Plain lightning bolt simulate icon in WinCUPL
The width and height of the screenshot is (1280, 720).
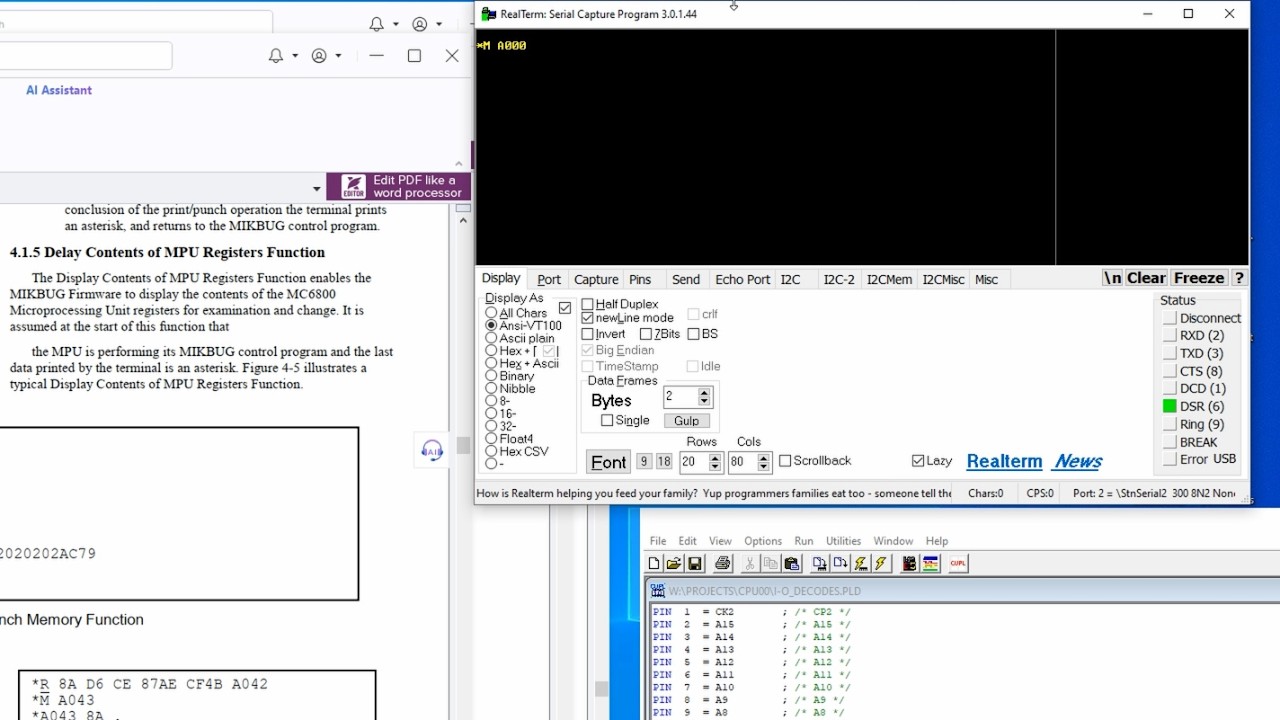[x=881, y=564]
